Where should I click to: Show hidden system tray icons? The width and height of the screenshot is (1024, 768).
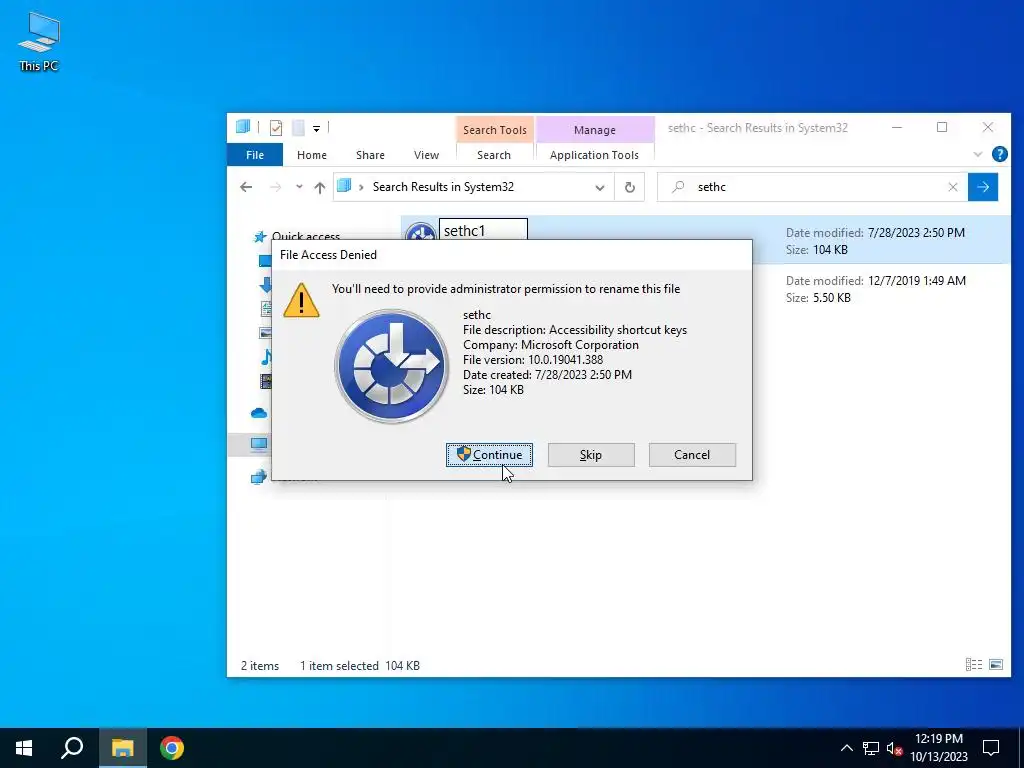point(846,748)
